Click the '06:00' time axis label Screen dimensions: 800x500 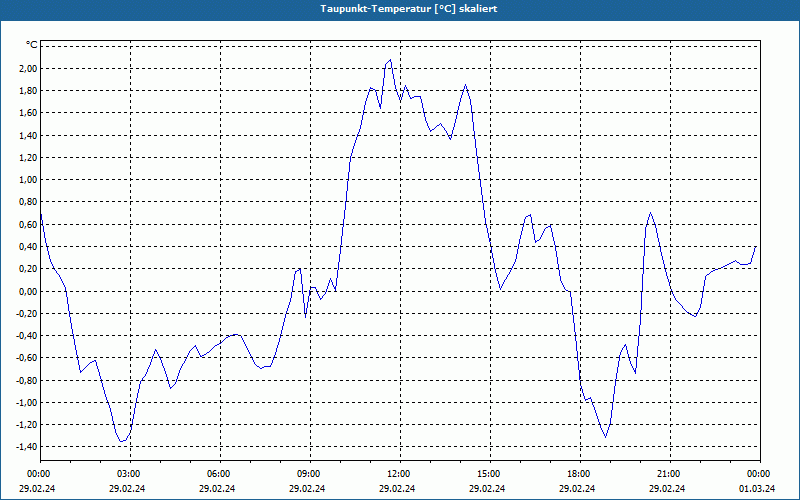[218, 474]
